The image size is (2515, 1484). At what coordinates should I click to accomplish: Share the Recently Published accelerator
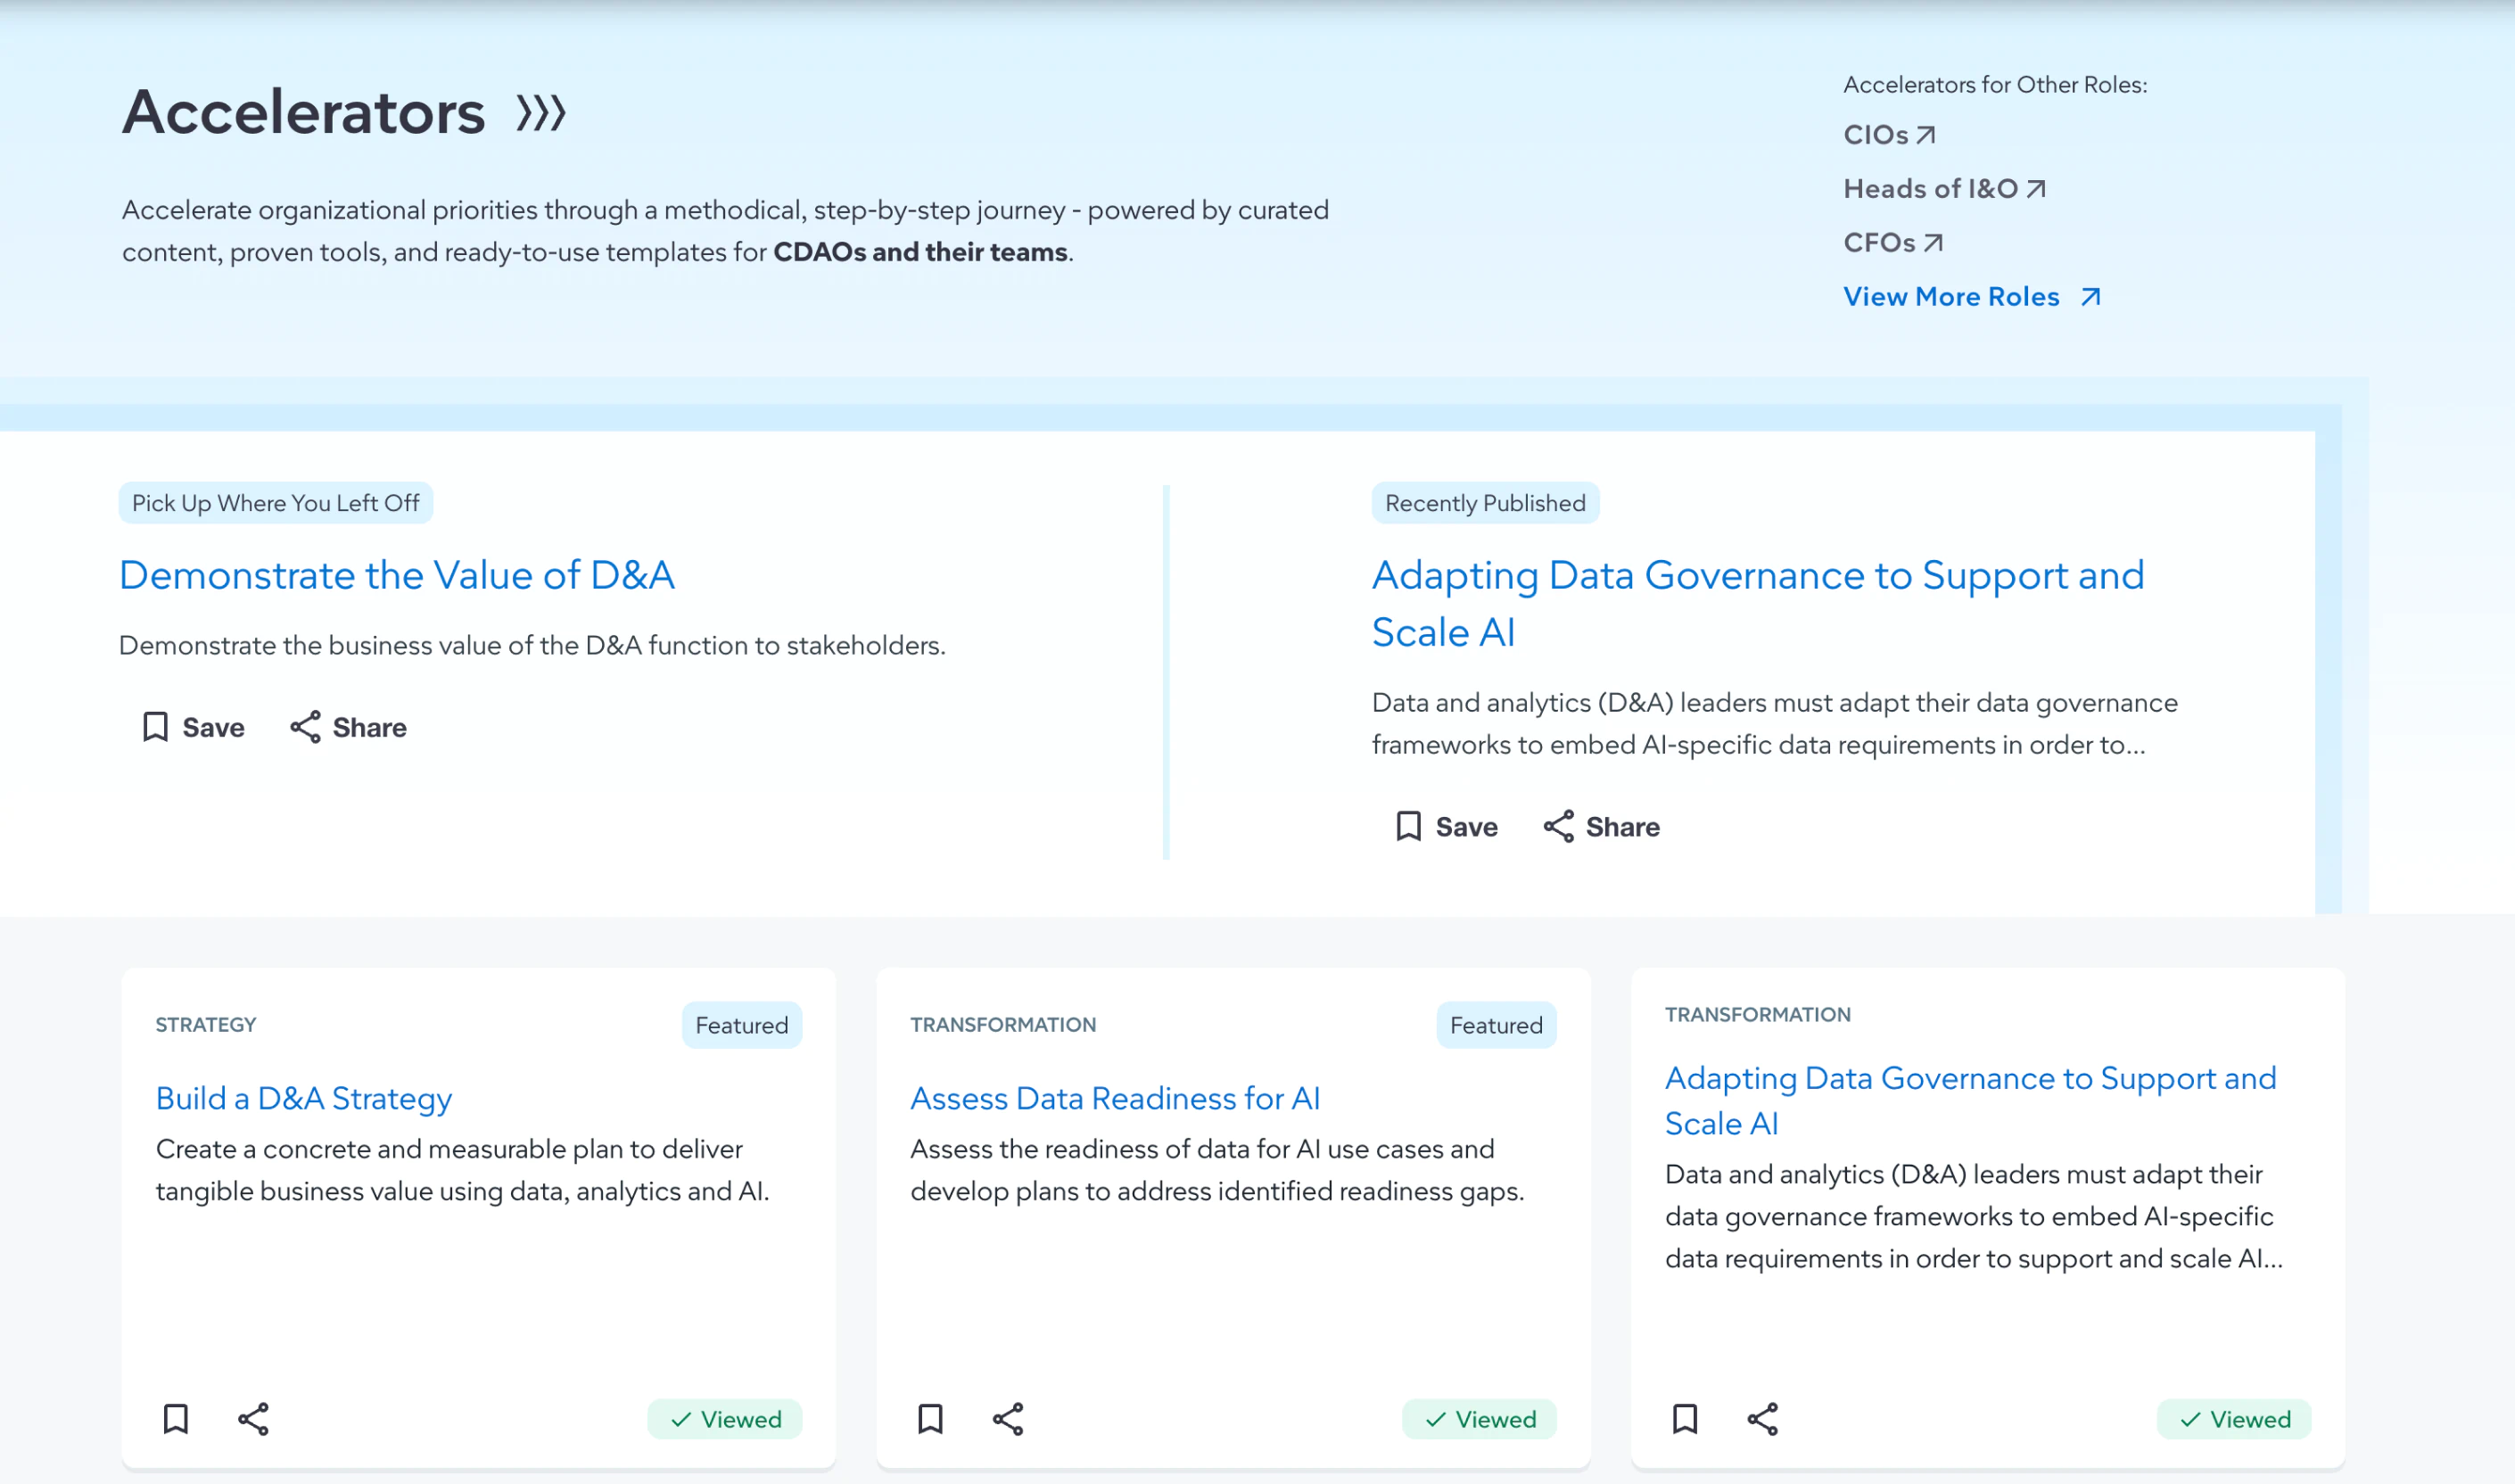1601,827
